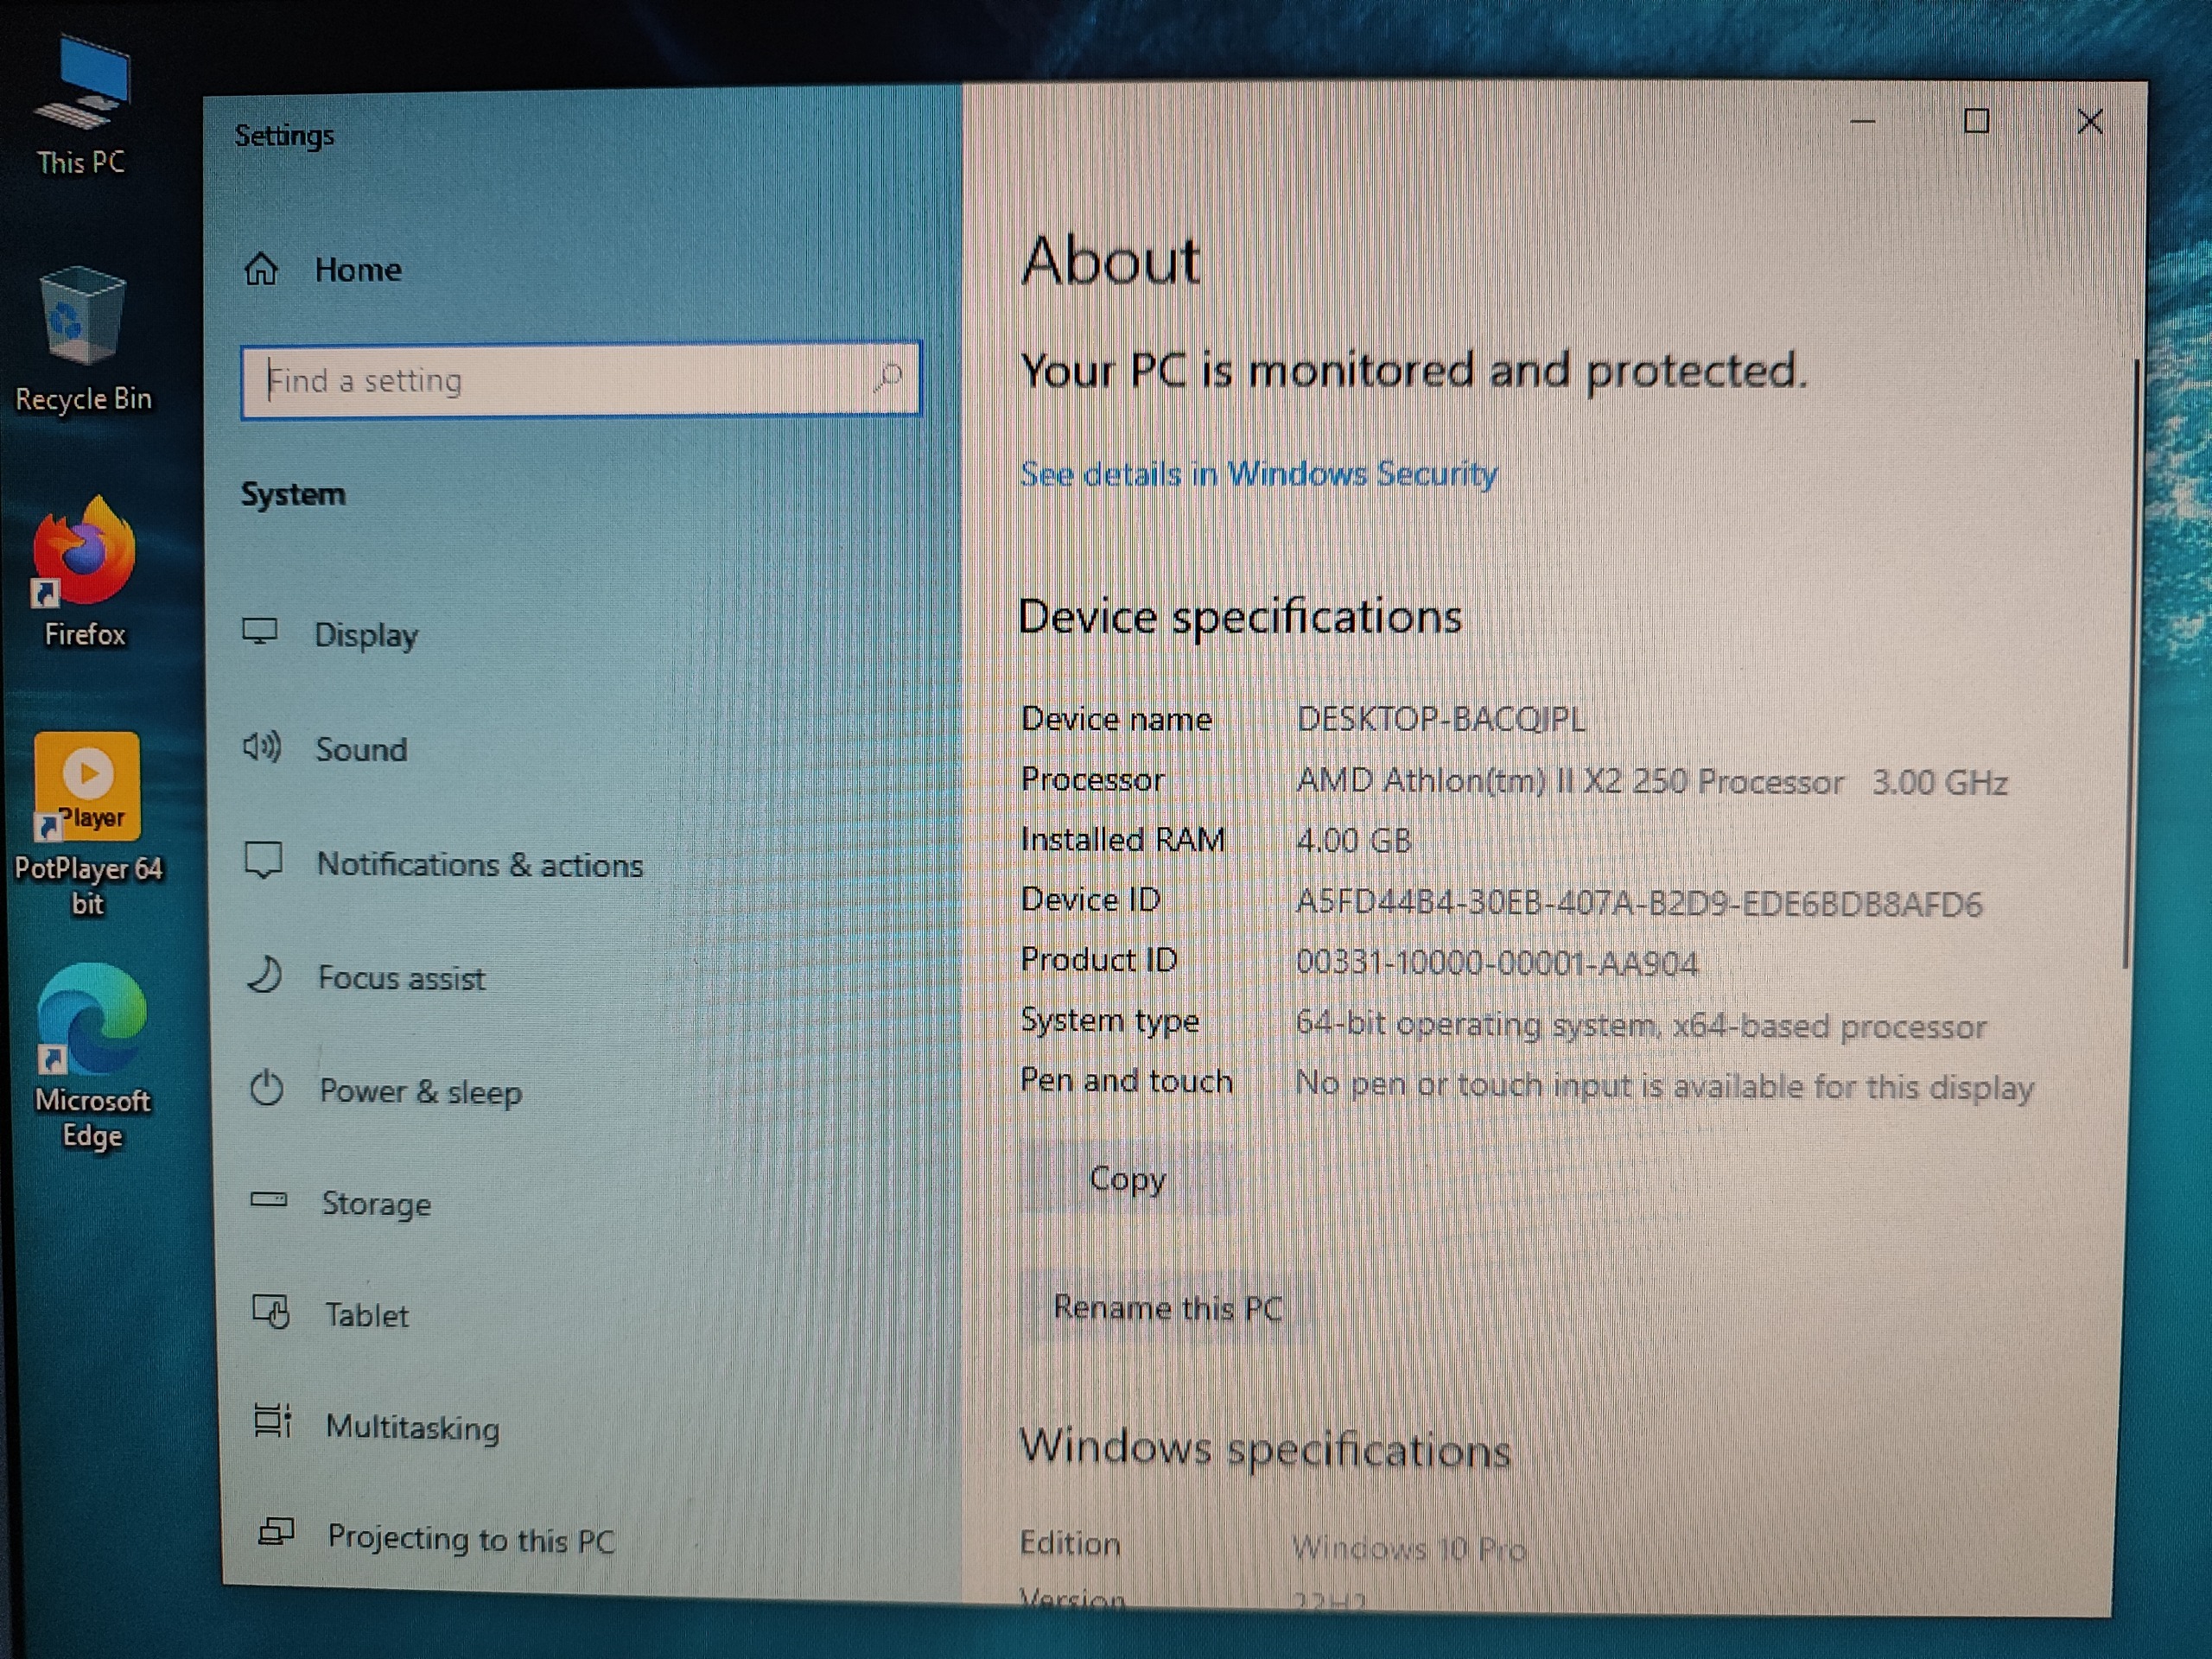The height and width of the screenshot is (1659, 2212).
Task: Select the Focus assist moon icon
Action: [265, 975]
